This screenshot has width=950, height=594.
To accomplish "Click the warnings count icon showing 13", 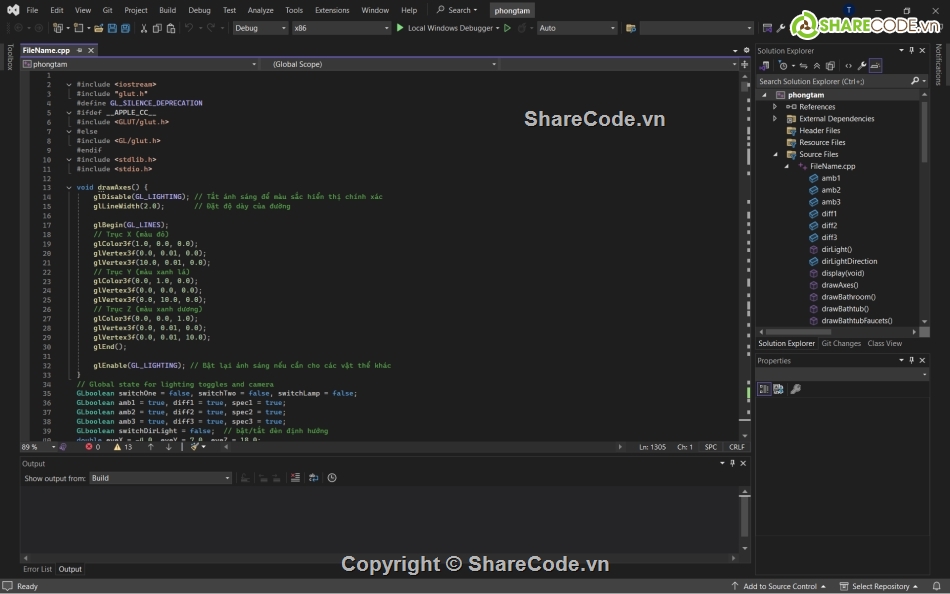I will 118,447.
